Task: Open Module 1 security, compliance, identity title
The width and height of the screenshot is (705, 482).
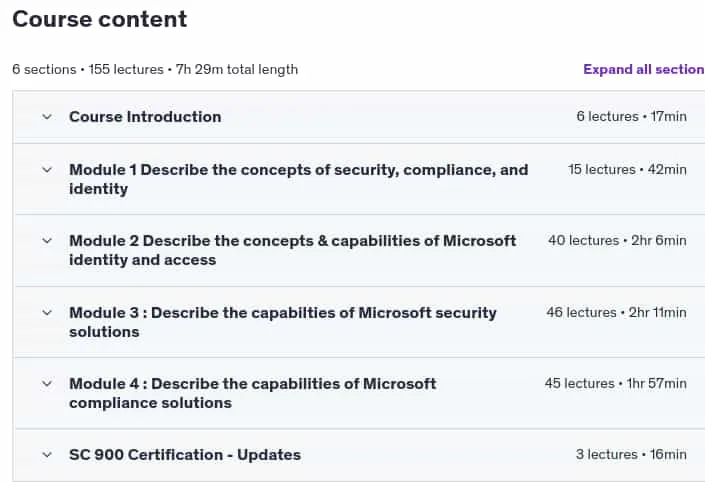Action: 299,179
